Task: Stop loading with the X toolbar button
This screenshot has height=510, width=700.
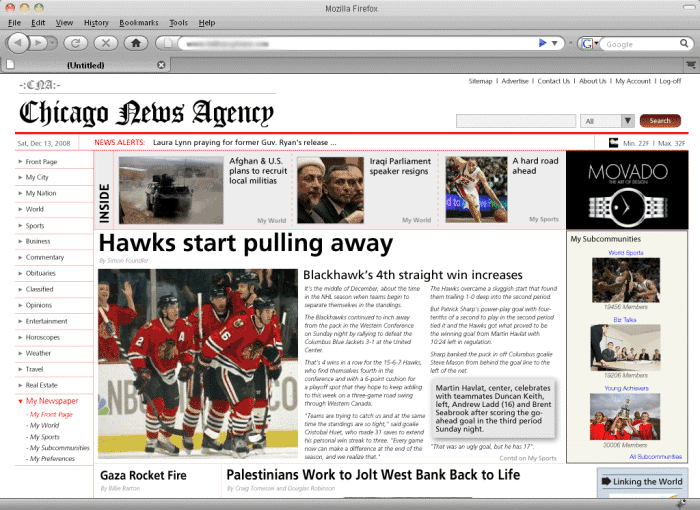Action: point(106,43)
